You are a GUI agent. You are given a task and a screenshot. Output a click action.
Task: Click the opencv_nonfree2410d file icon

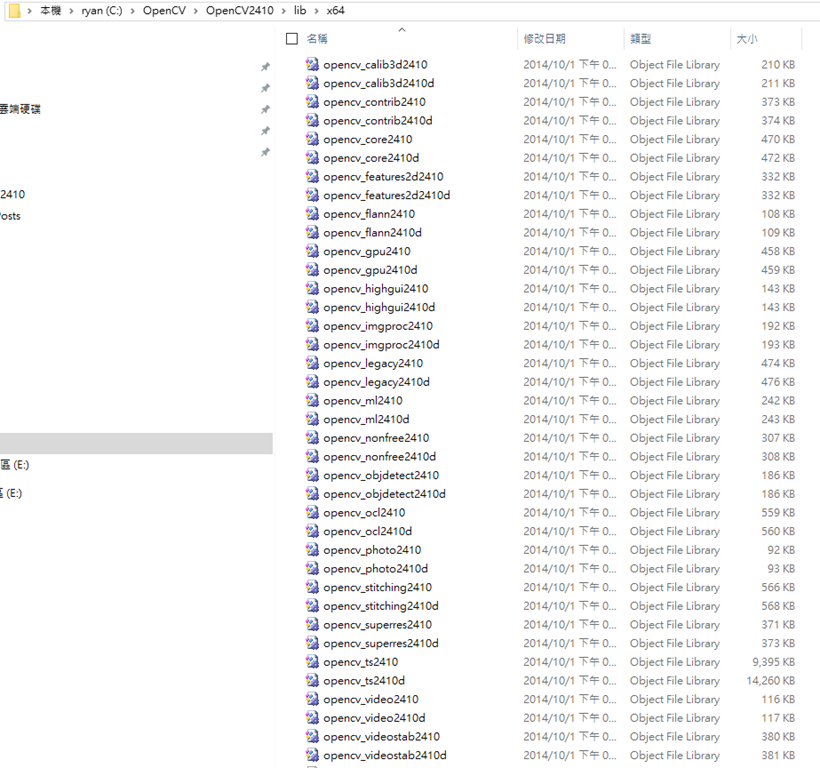pos(312,456)
